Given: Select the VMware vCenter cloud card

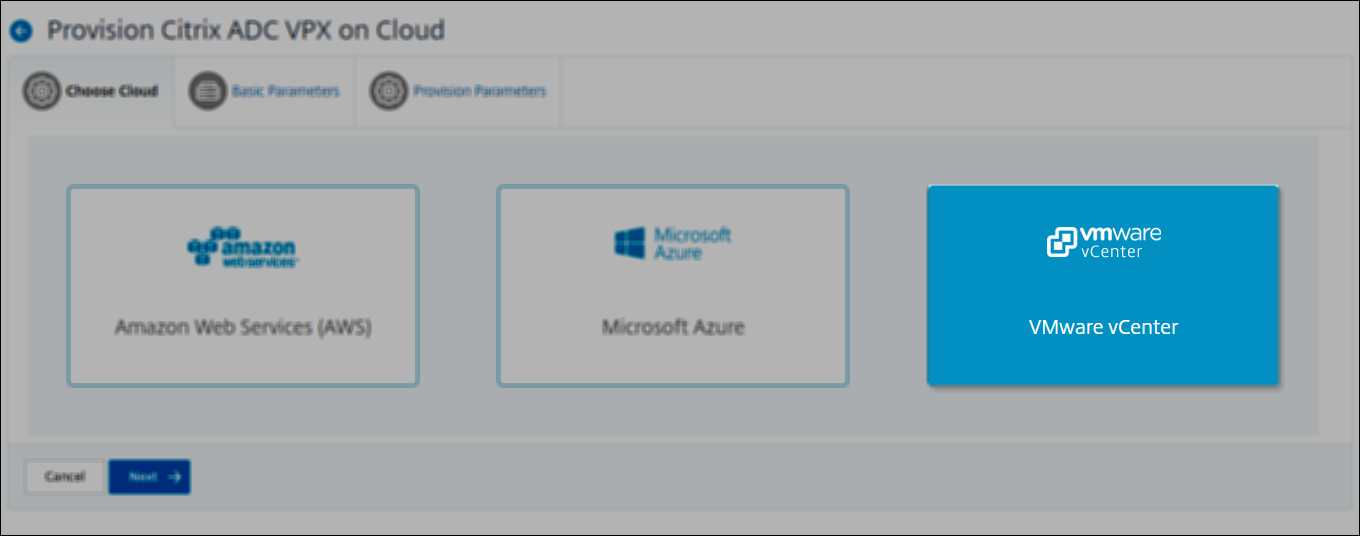Looking at the screenshot, I should (x=1103, y=286).
